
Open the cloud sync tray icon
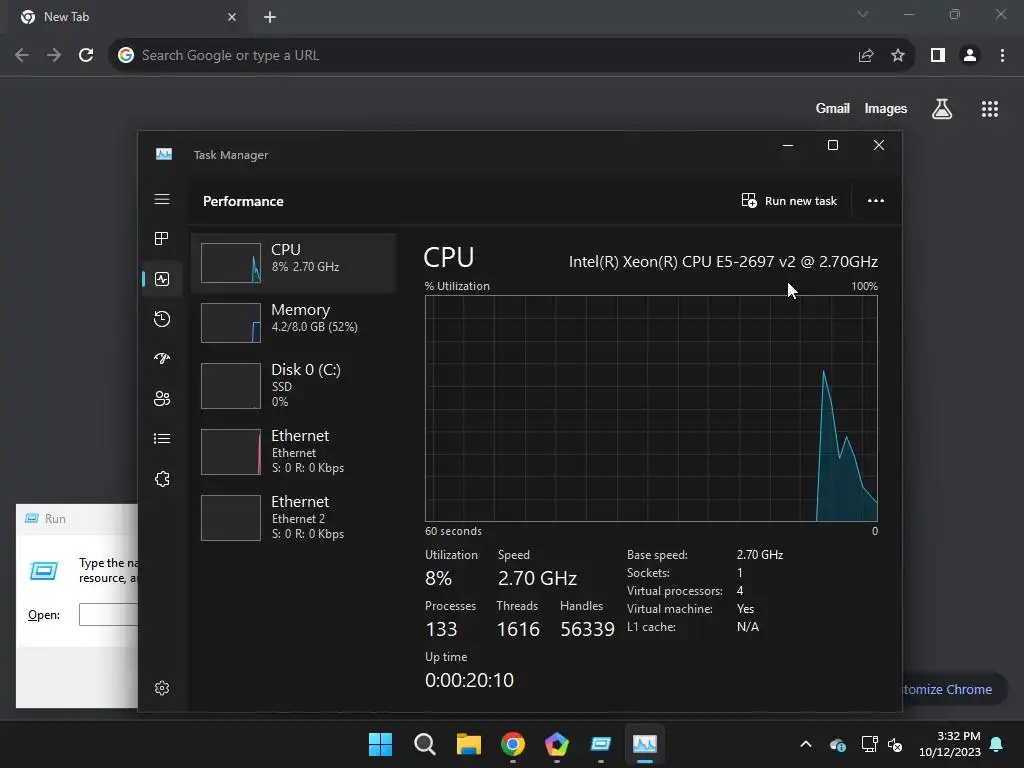coord(838,744)
